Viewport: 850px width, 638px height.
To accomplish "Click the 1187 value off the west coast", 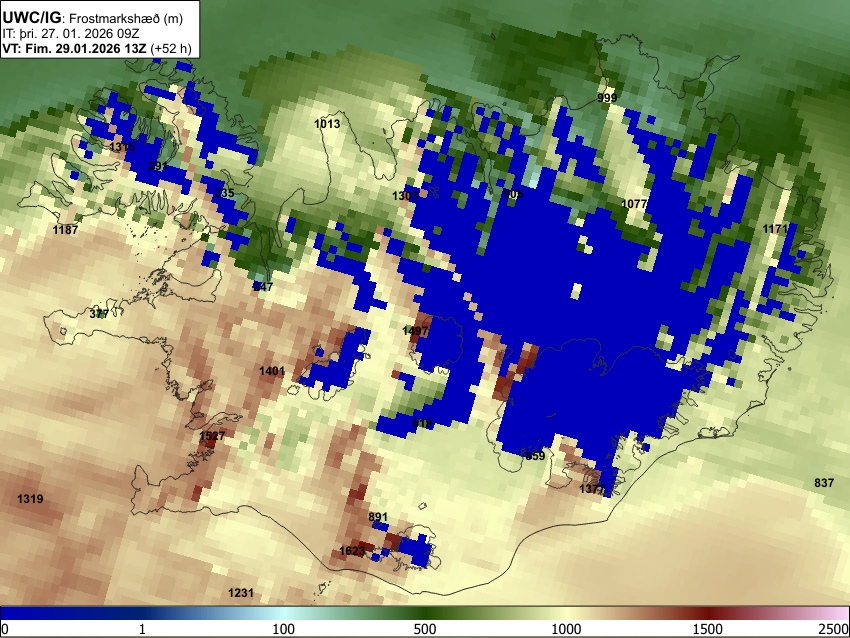I will tap(65, 230).
